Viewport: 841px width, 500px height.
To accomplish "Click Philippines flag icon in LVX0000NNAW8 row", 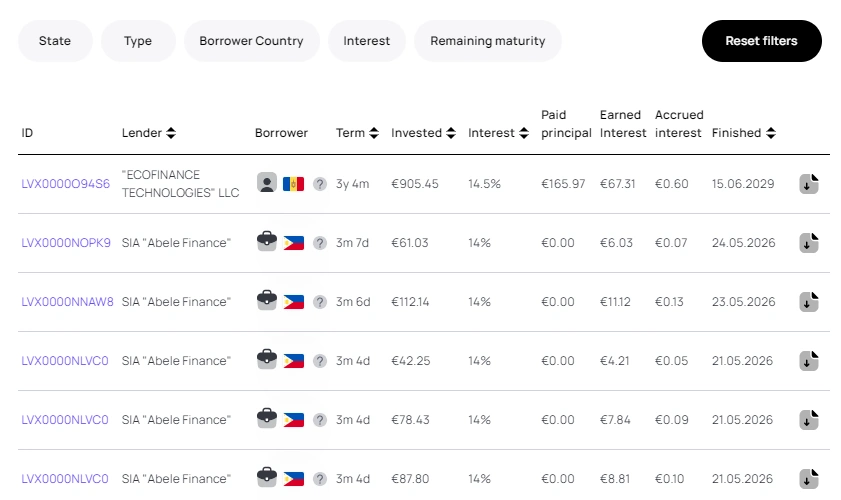I will point(293,302).
